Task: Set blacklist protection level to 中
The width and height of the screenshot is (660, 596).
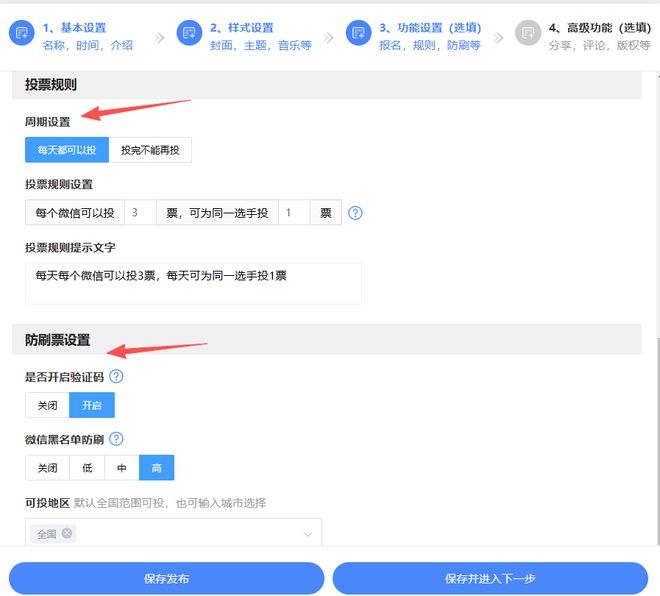Action: 121,467
